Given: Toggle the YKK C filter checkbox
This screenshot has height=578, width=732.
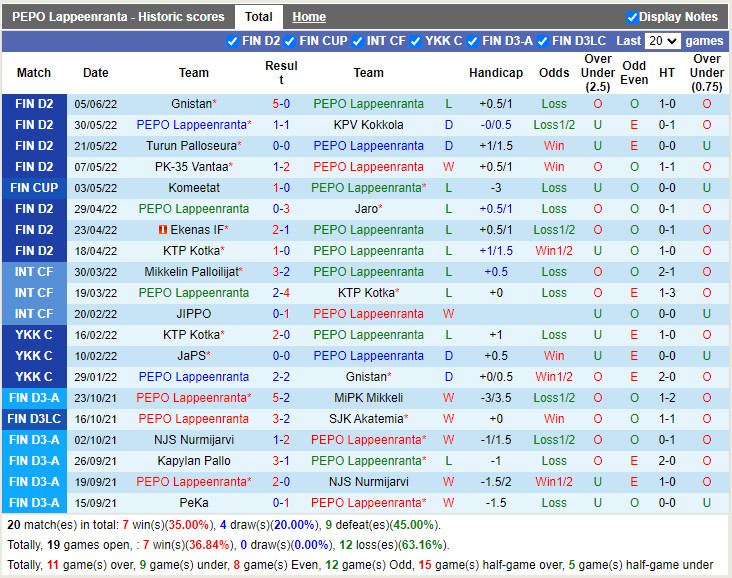Looking at the screenshot, I should [416, 41].
